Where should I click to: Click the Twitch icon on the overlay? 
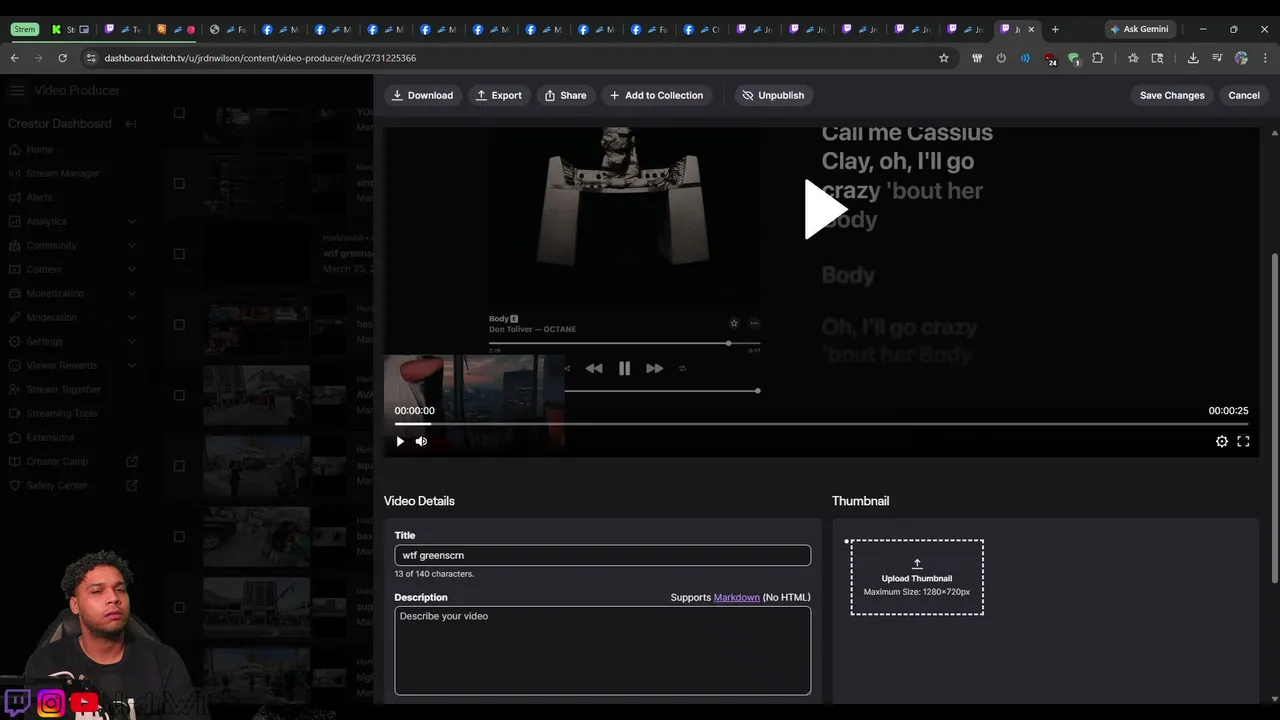(x=17, y=702)
